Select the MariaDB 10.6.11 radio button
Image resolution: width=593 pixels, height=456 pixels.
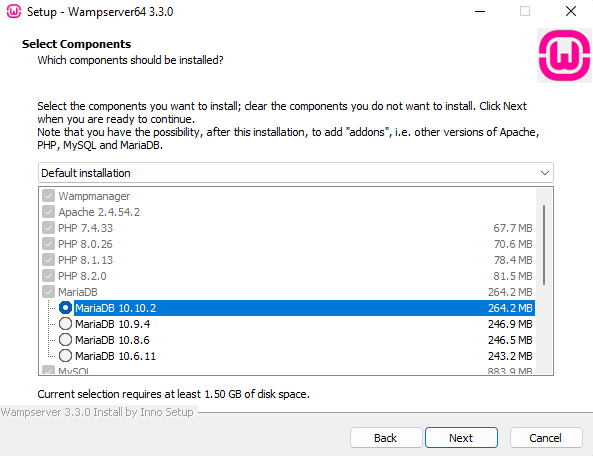point(65,355)
